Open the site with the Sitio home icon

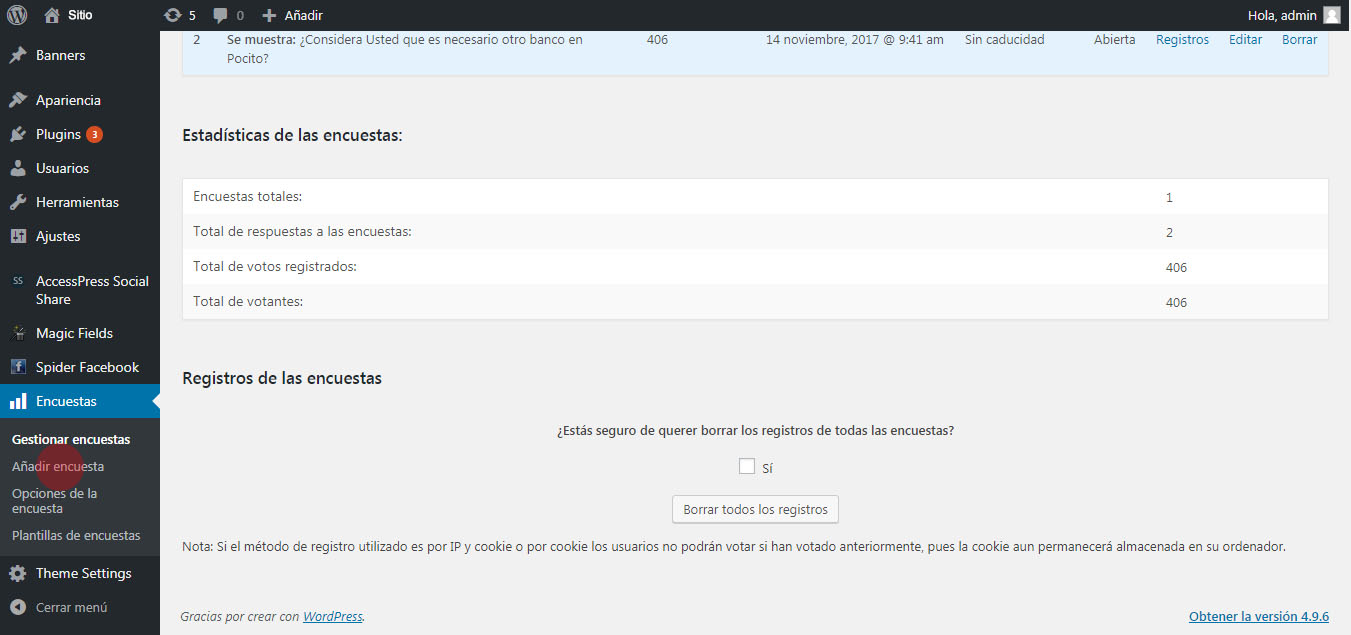(49, 15)
